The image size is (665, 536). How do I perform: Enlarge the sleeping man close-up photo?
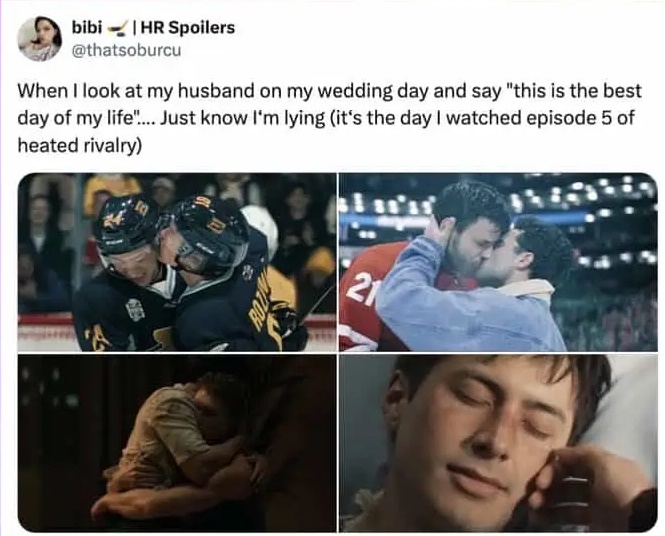tap(498, 443)
